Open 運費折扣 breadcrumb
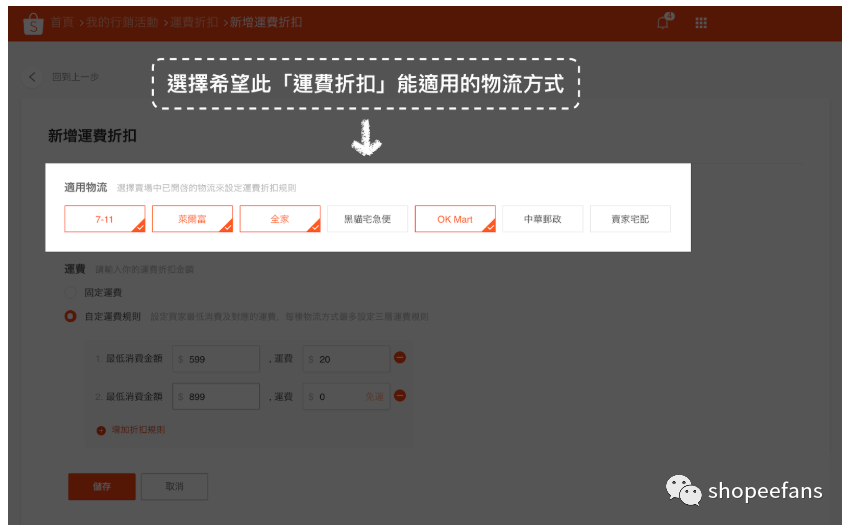 194,22
